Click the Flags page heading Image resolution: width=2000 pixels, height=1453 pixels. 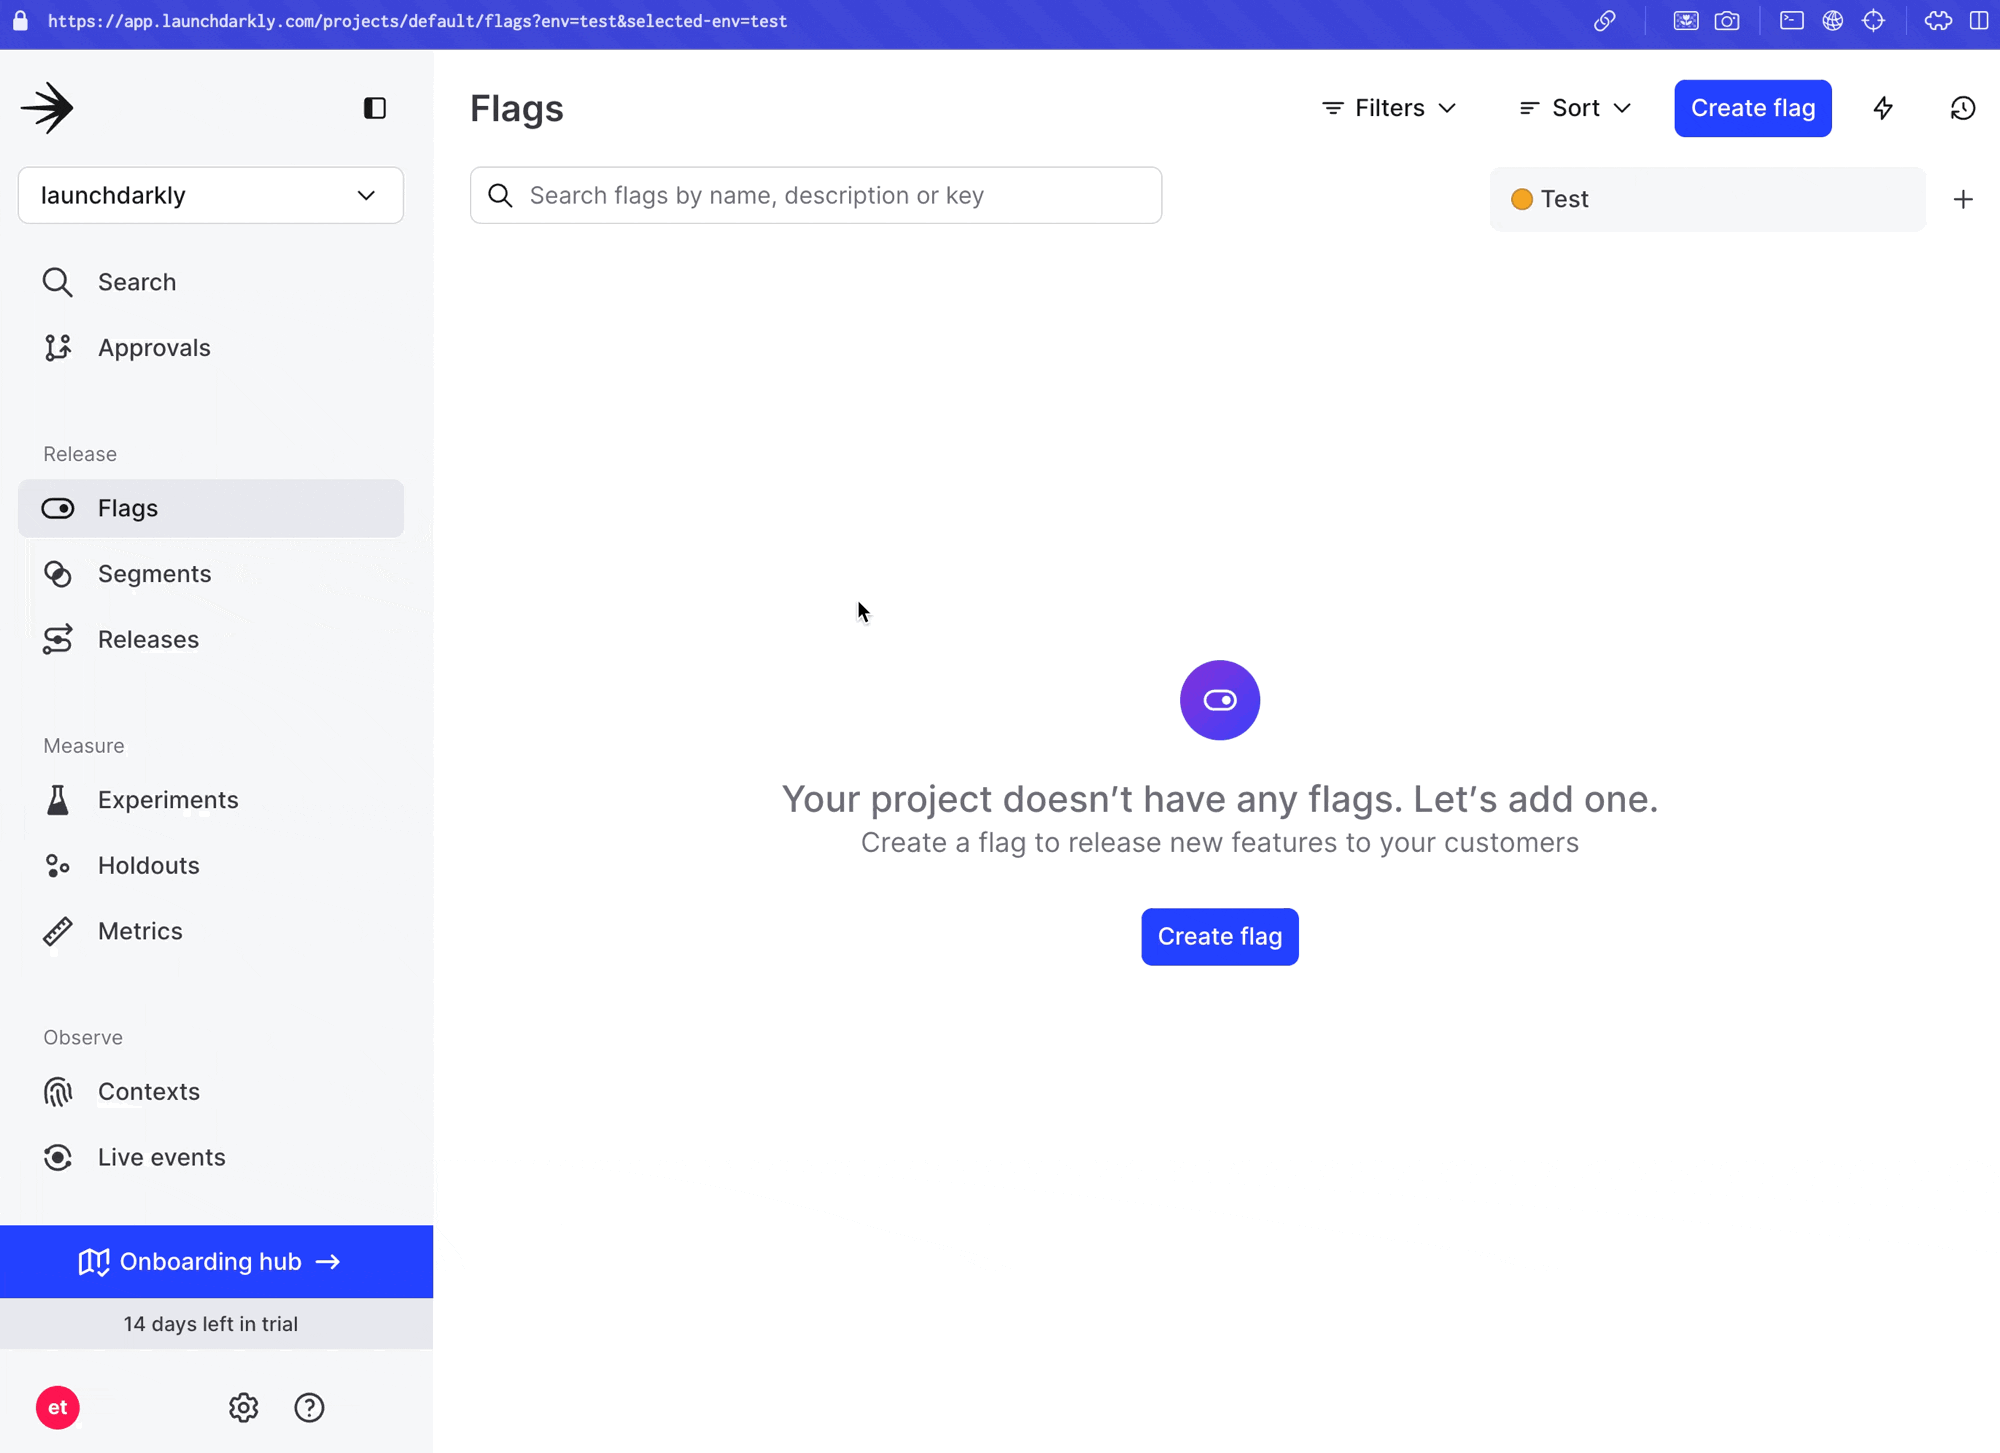[517, 108]
